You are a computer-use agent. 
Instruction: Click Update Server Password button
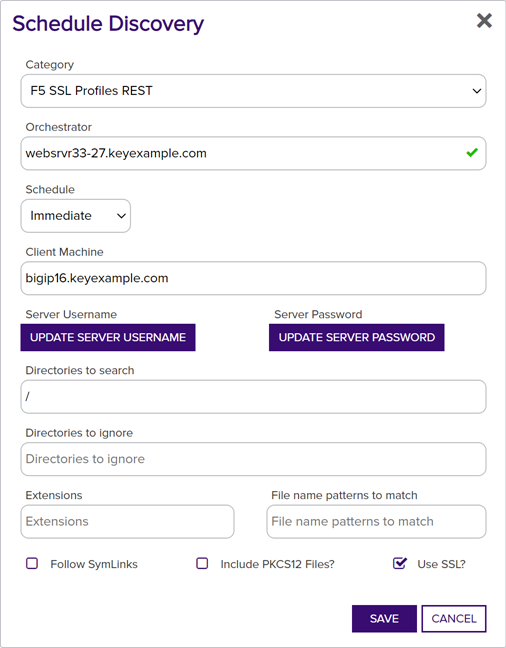click(357, 338)
